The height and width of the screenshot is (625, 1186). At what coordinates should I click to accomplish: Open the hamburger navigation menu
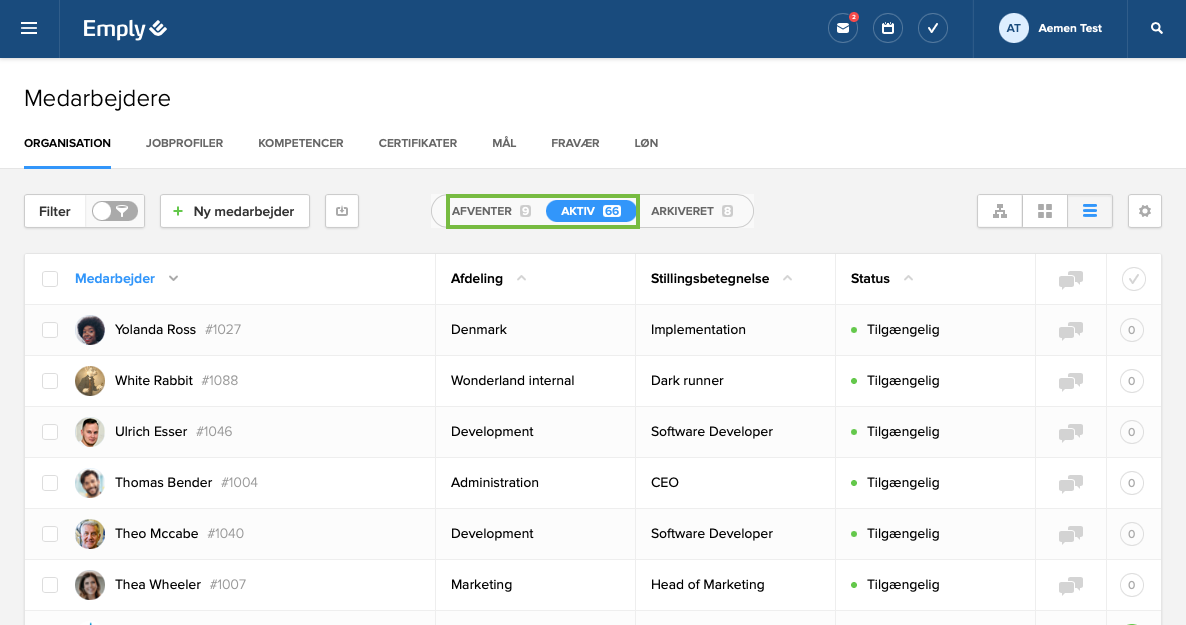coord(29,28)
